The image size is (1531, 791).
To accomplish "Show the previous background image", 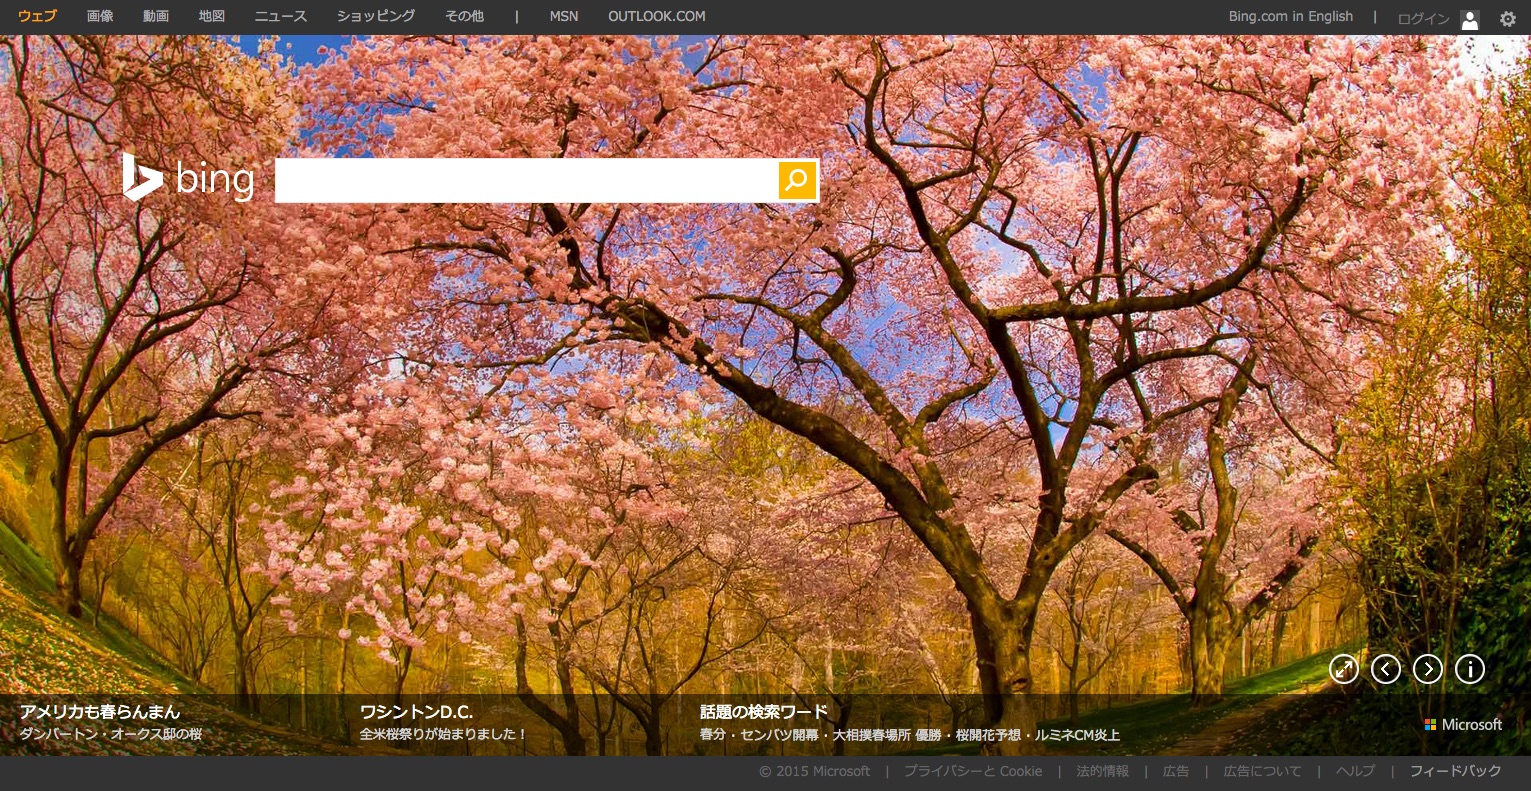I will (x=1386, y=669).
